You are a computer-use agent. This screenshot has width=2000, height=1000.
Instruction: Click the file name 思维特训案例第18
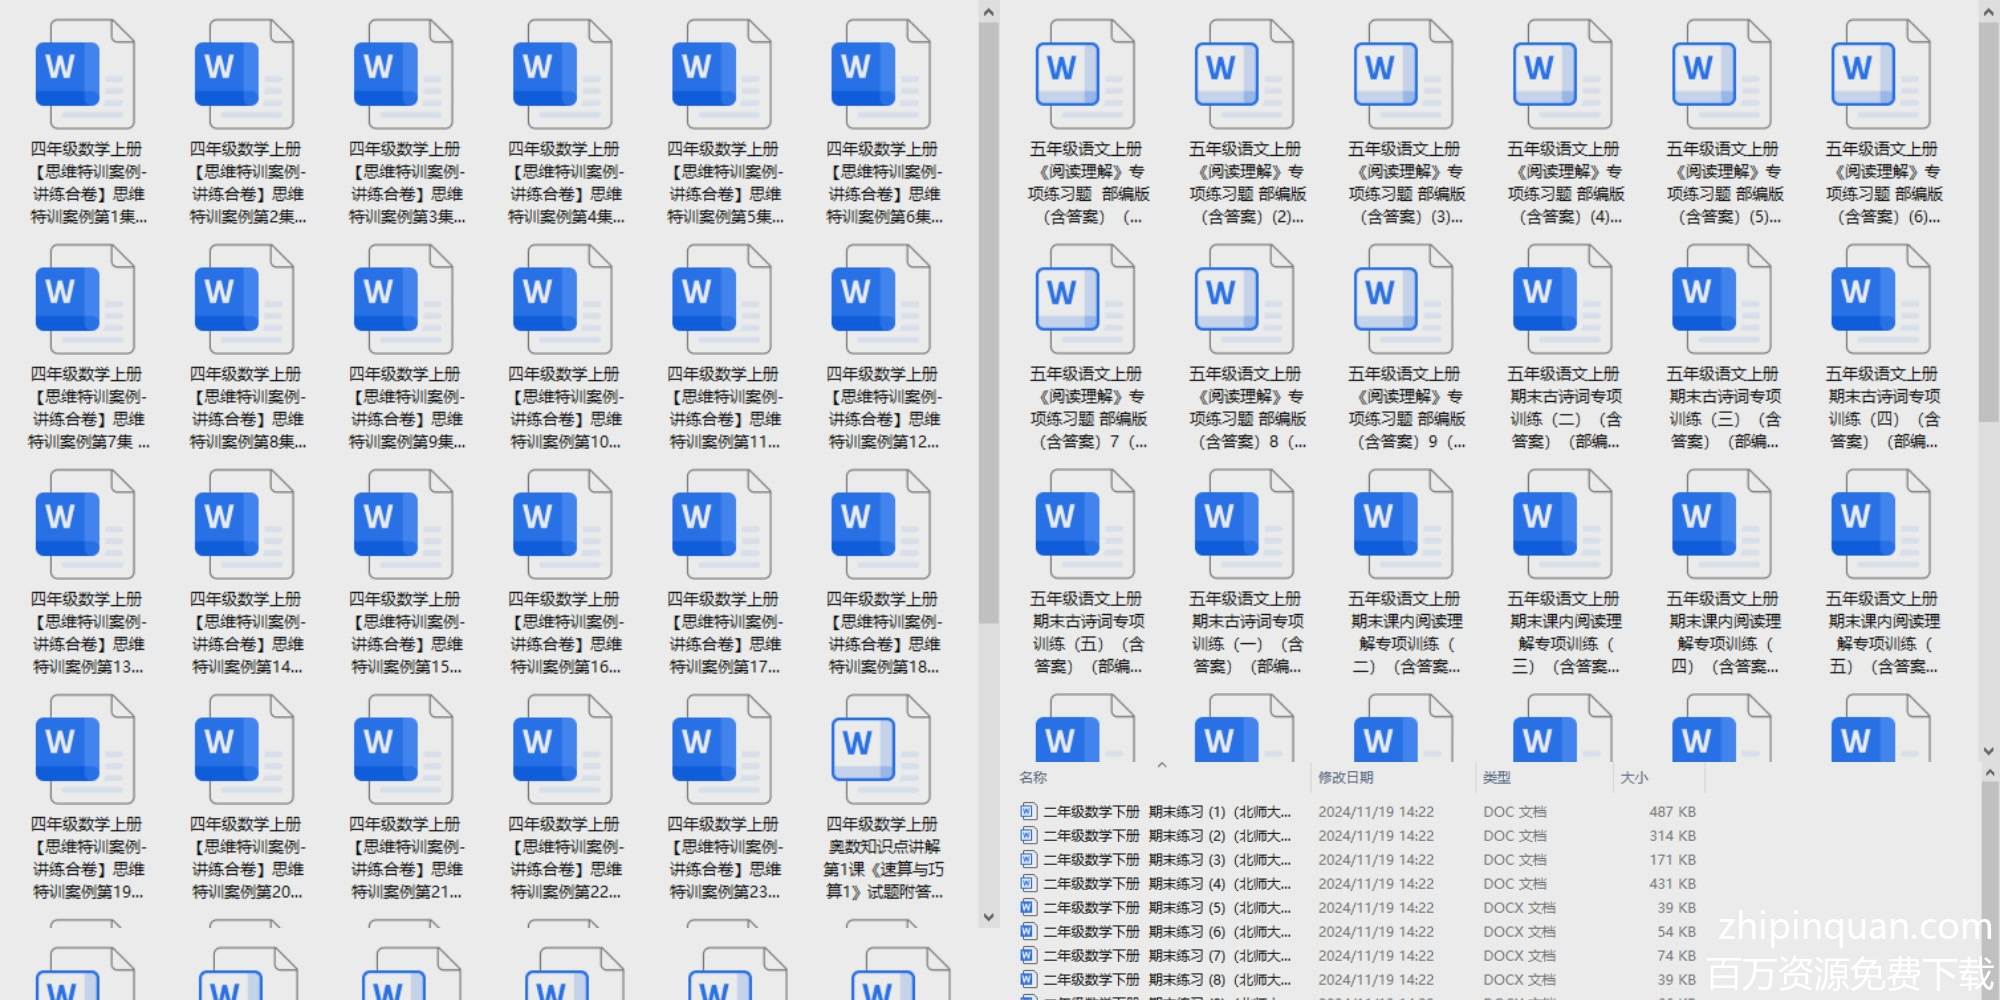pyautogui.click(x=884, y=633)
